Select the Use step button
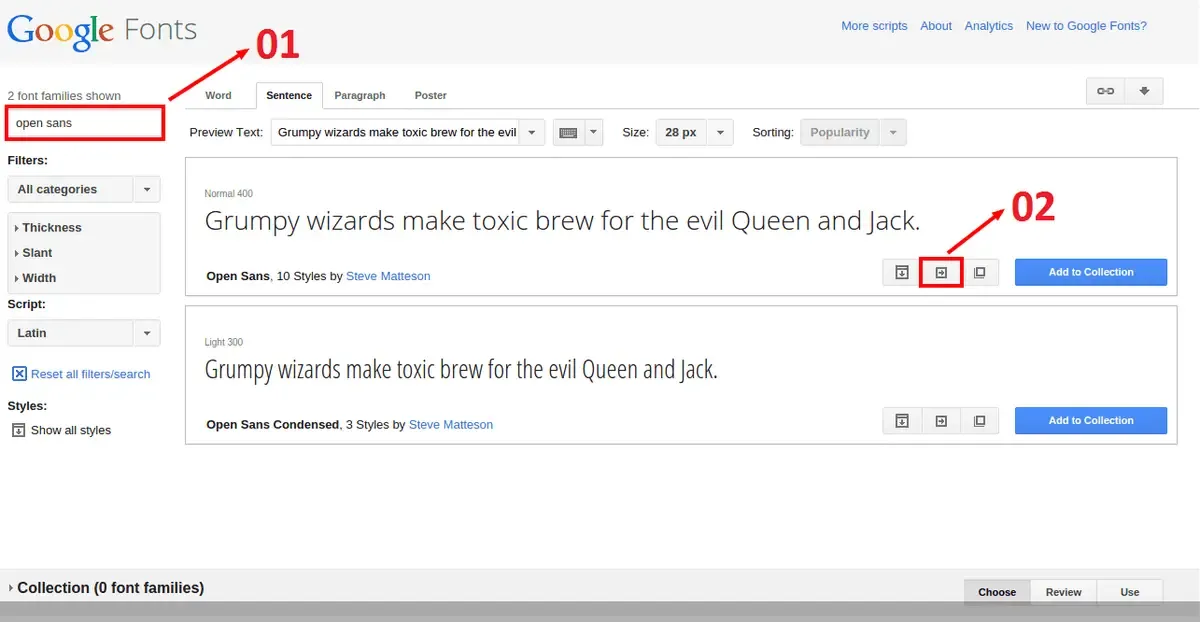This screenshot has width=1200, height=622. [x=1130, y=592]
